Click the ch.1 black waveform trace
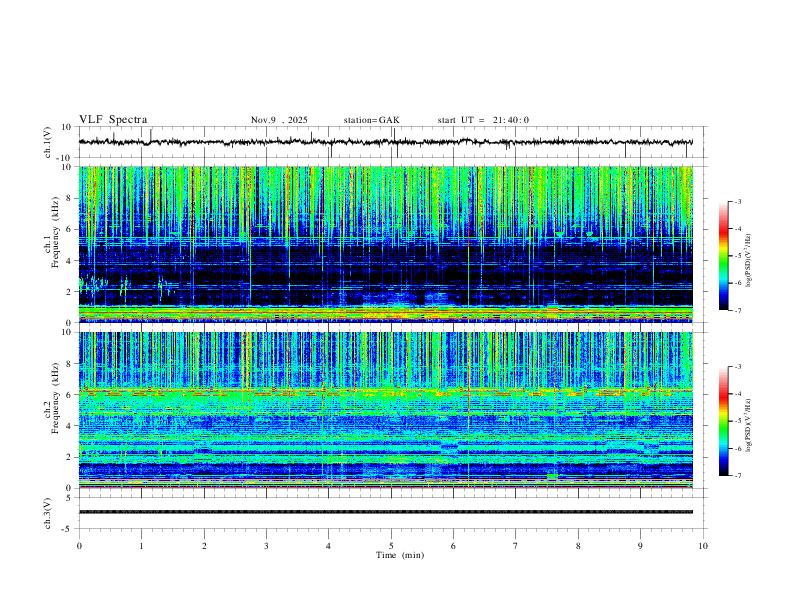This screenshot has height=612, width=792. click(x=385, y=142)
